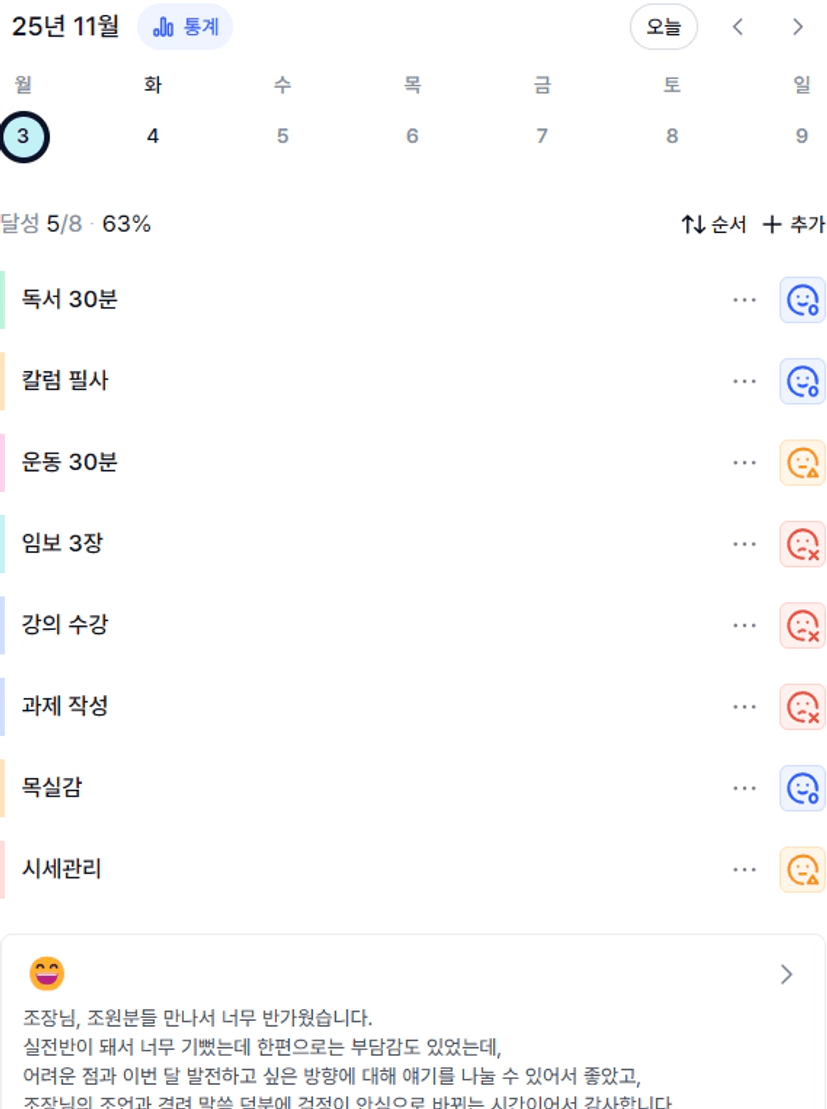Click the 순서 reorder icon button
827x1109 pixels.
click(714, 225)
